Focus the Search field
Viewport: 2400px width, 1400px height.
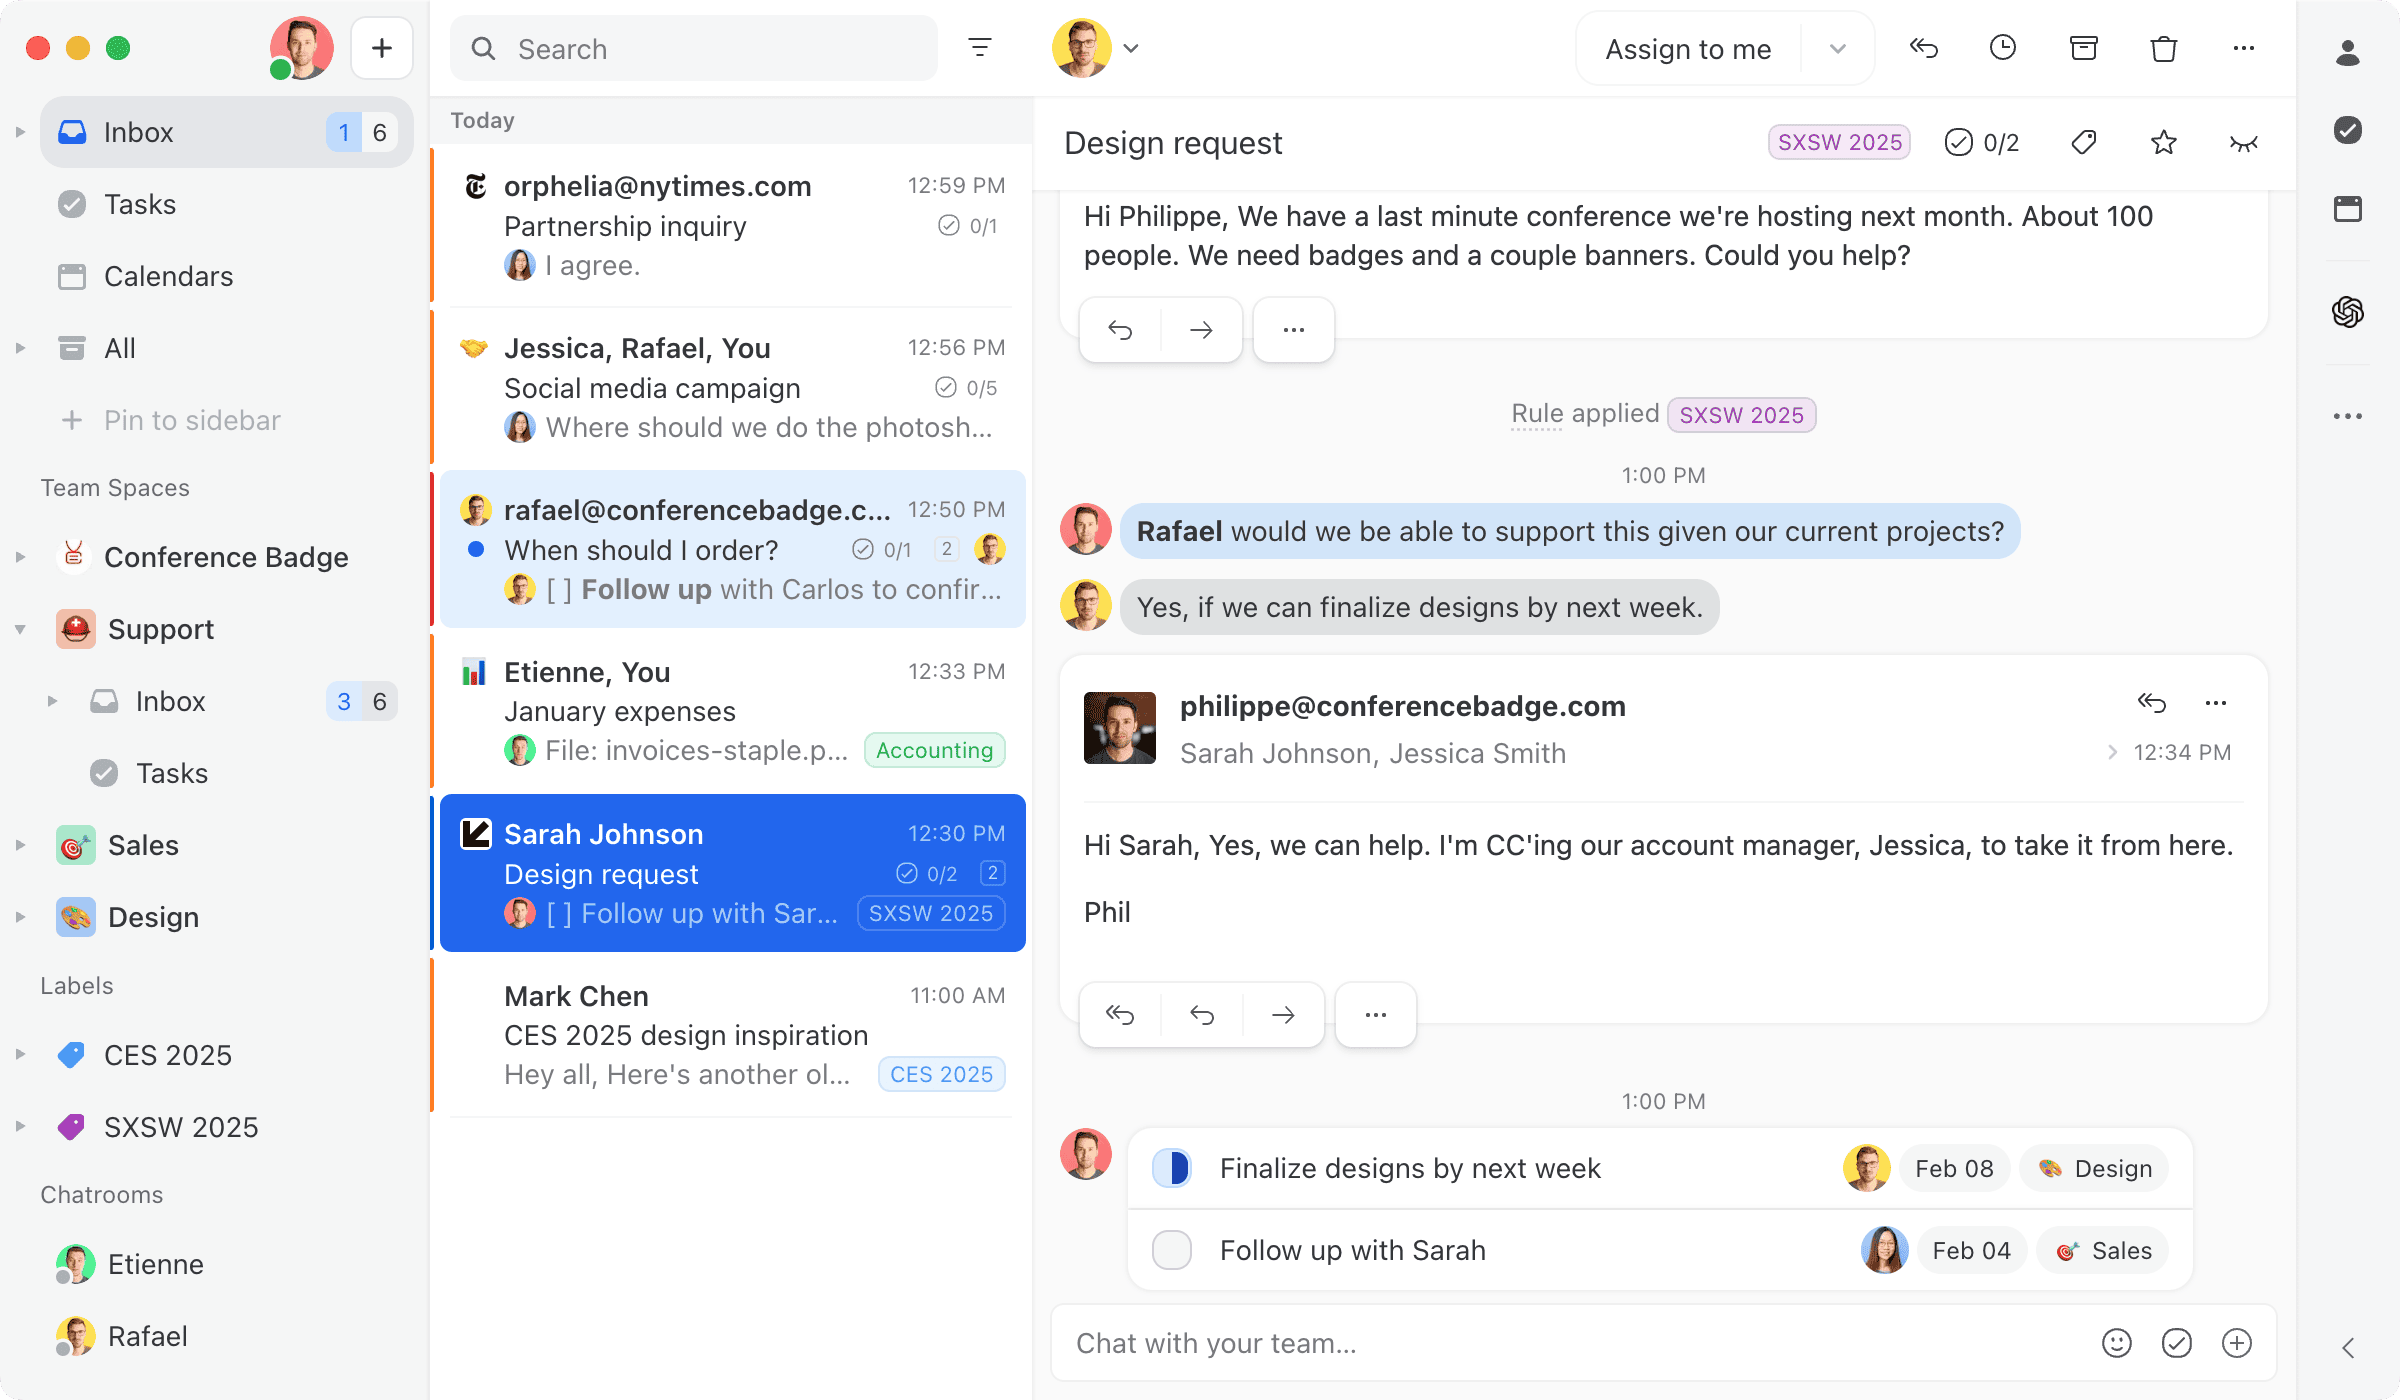click(694, 48)
